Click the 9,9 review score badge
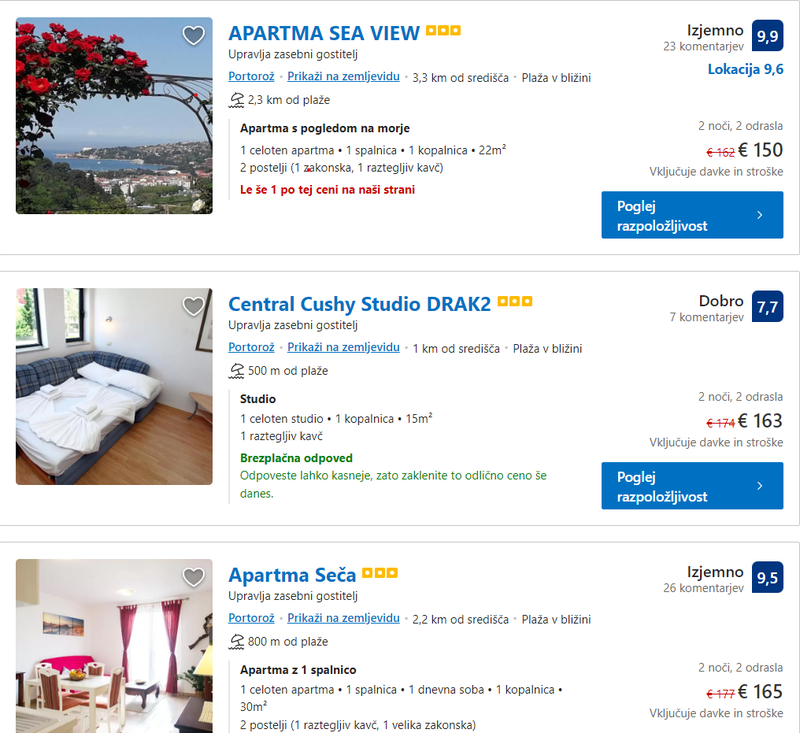The image size is (800, 733). coord(767,36)
